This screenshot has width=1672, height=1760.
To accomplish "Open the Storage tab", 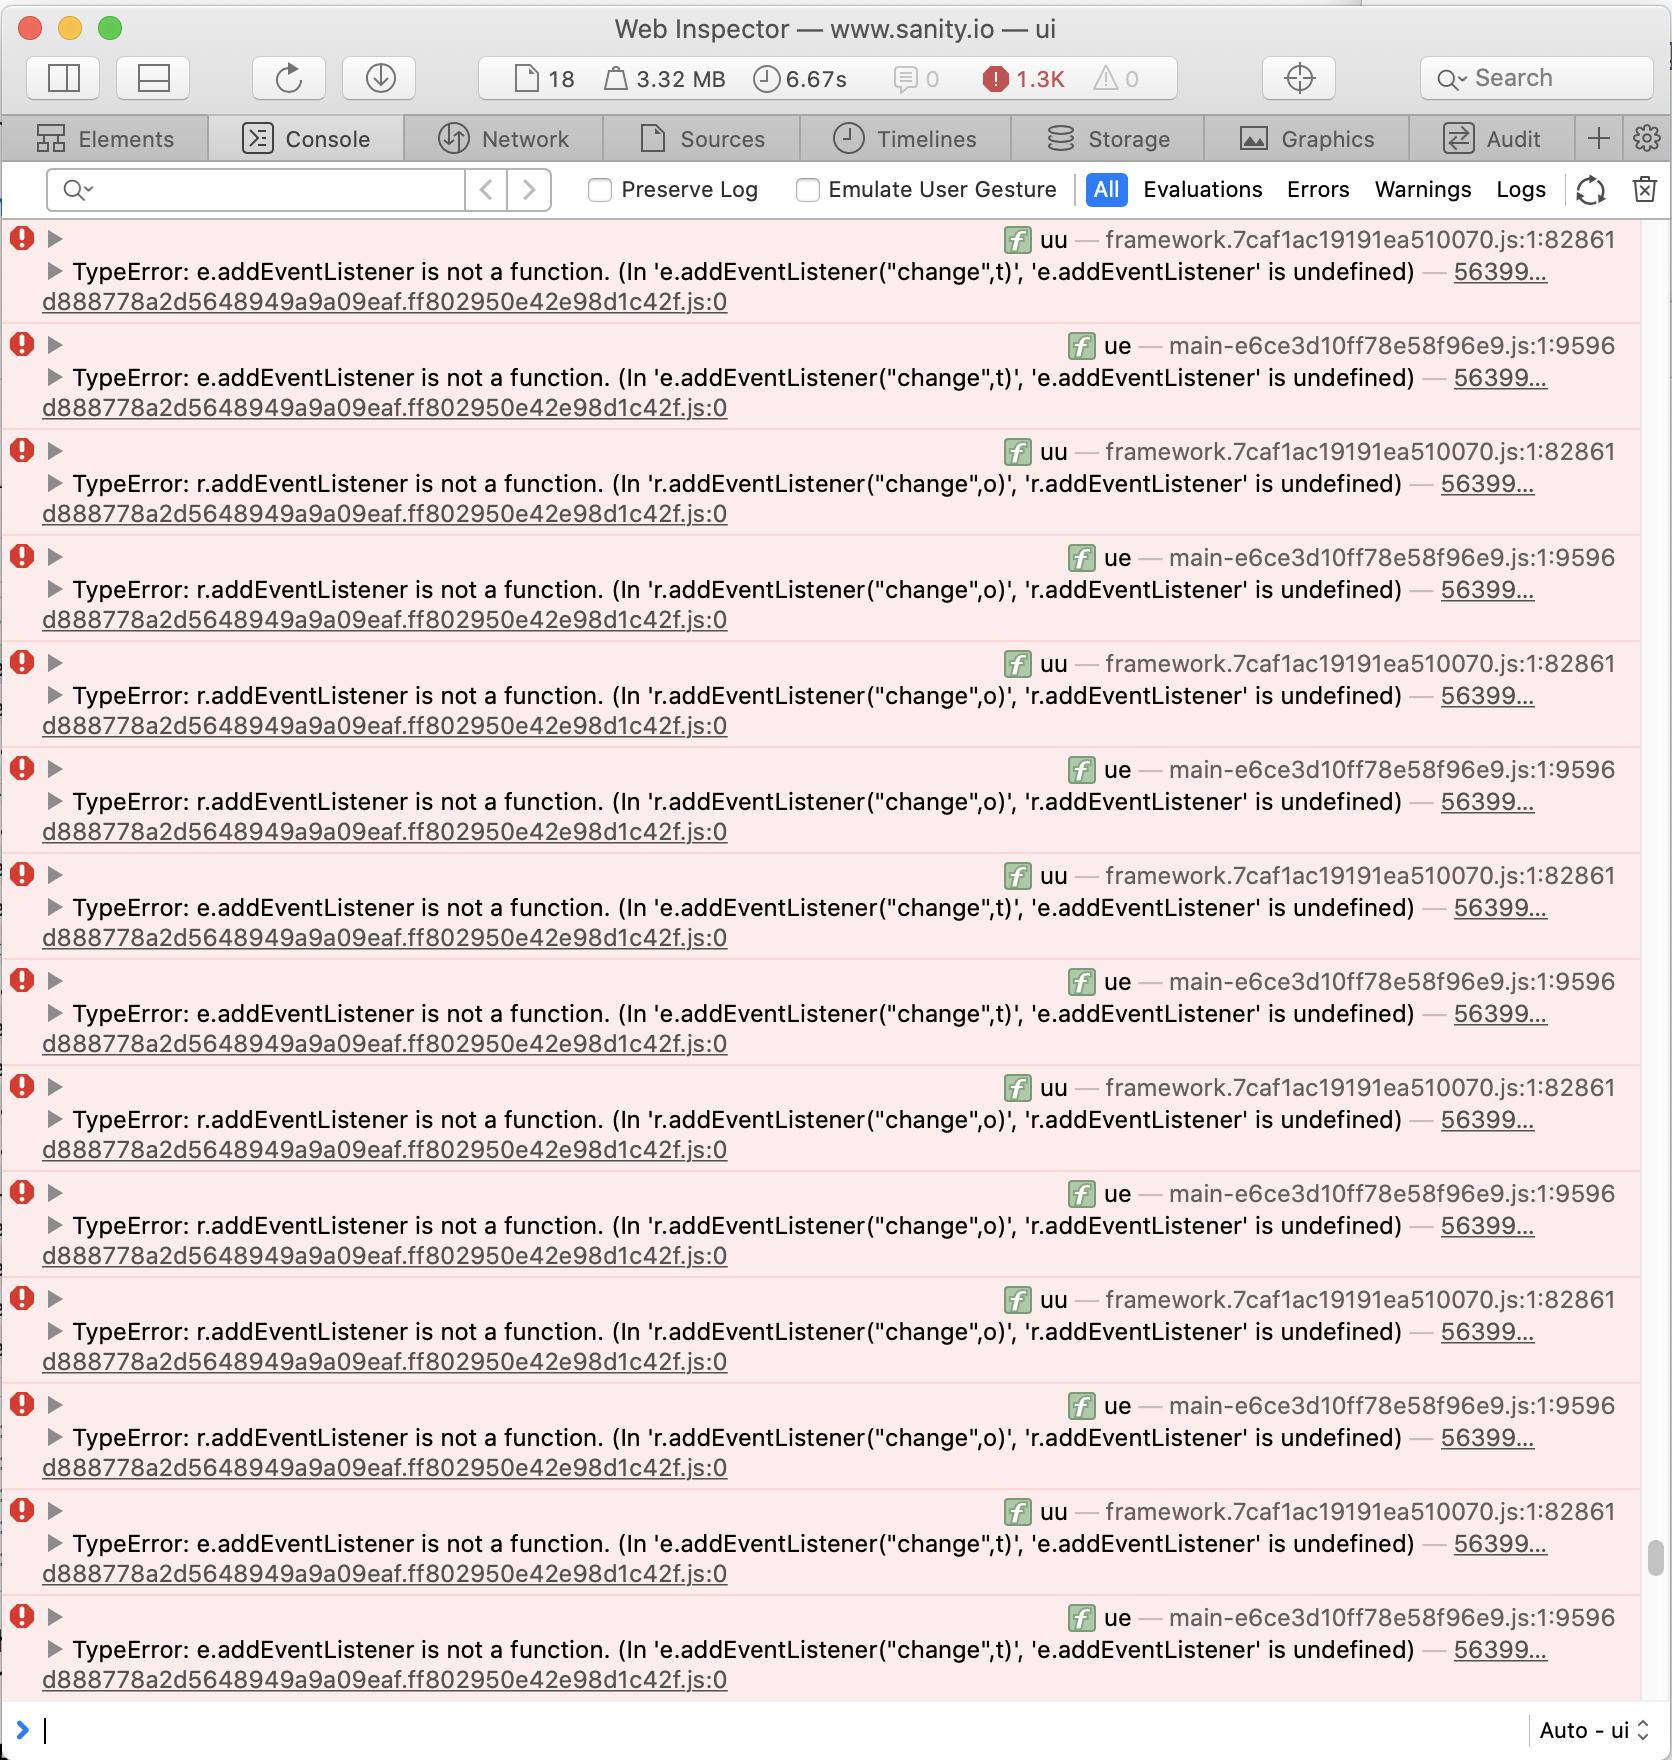I will coord(1109,138).
